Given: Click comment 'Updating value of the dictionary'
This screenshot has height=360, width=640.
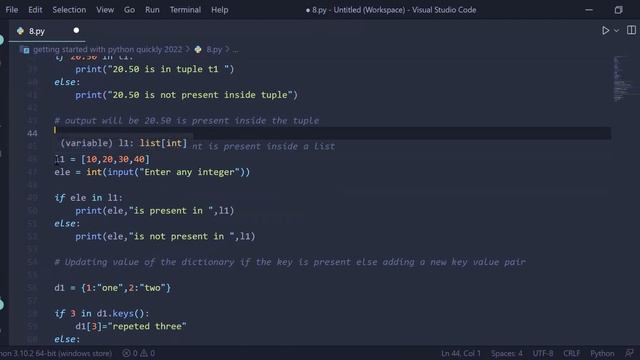Looking at the screenshot, I should click(x=290, y=262).
